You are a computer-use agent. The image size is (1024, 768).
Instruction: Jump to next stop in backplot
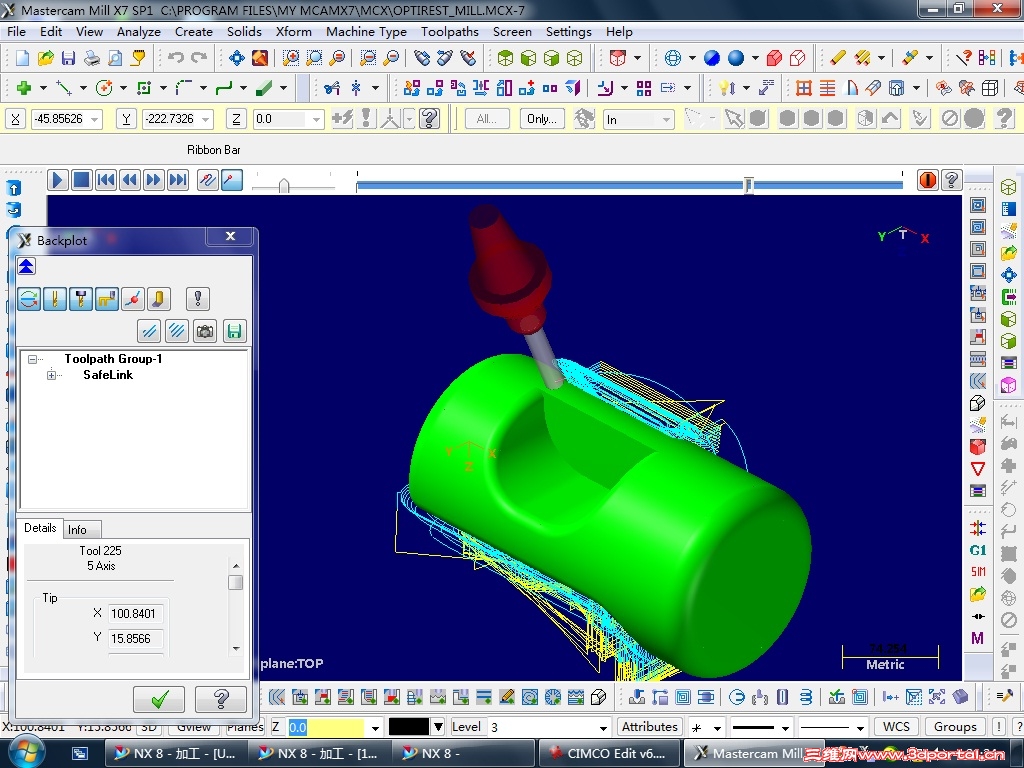pos(178,180)
